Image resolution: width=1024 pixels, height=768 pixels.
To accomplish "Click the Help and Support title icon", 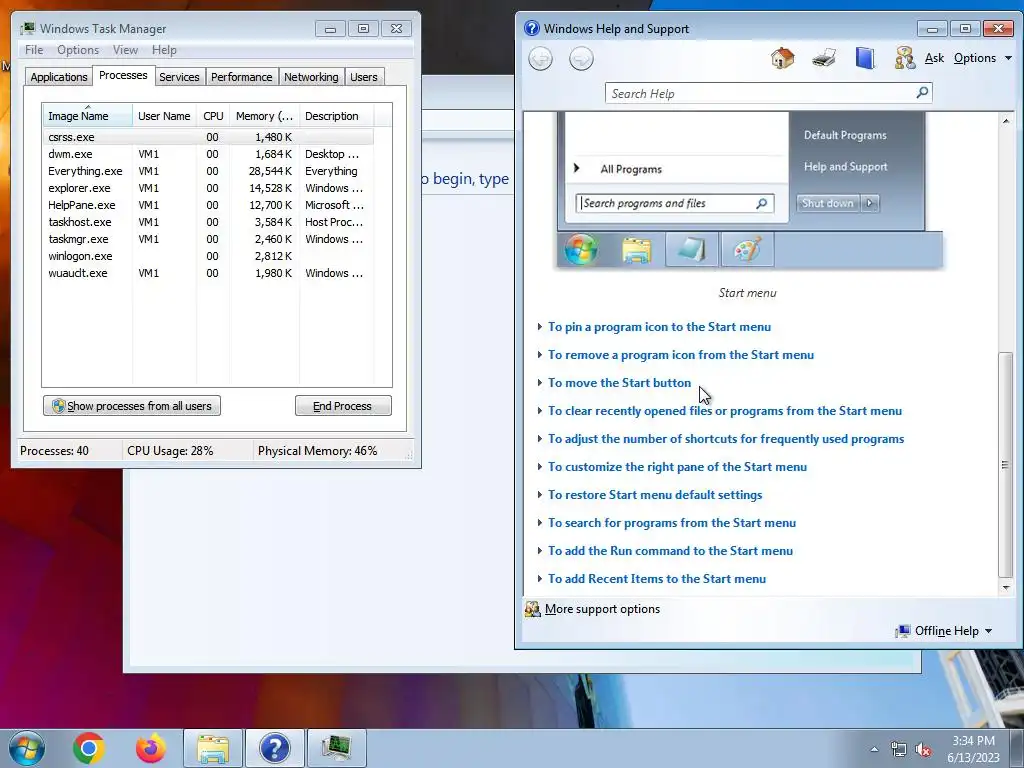I will pos(532,29).
